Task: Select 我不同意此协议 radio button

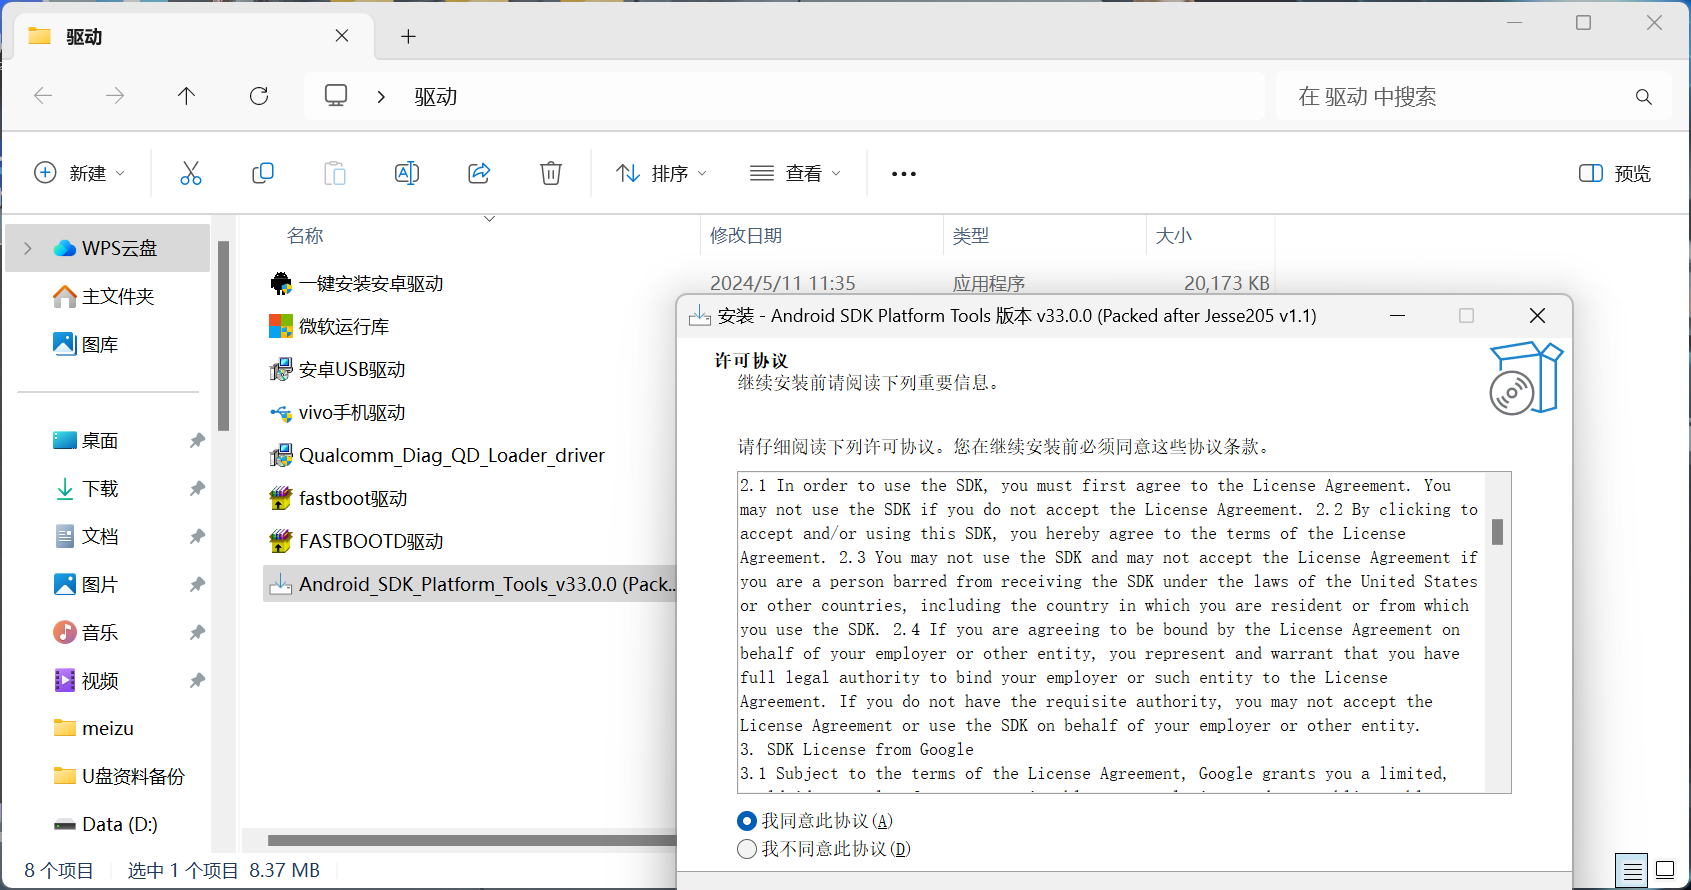Action: (747, 849)
